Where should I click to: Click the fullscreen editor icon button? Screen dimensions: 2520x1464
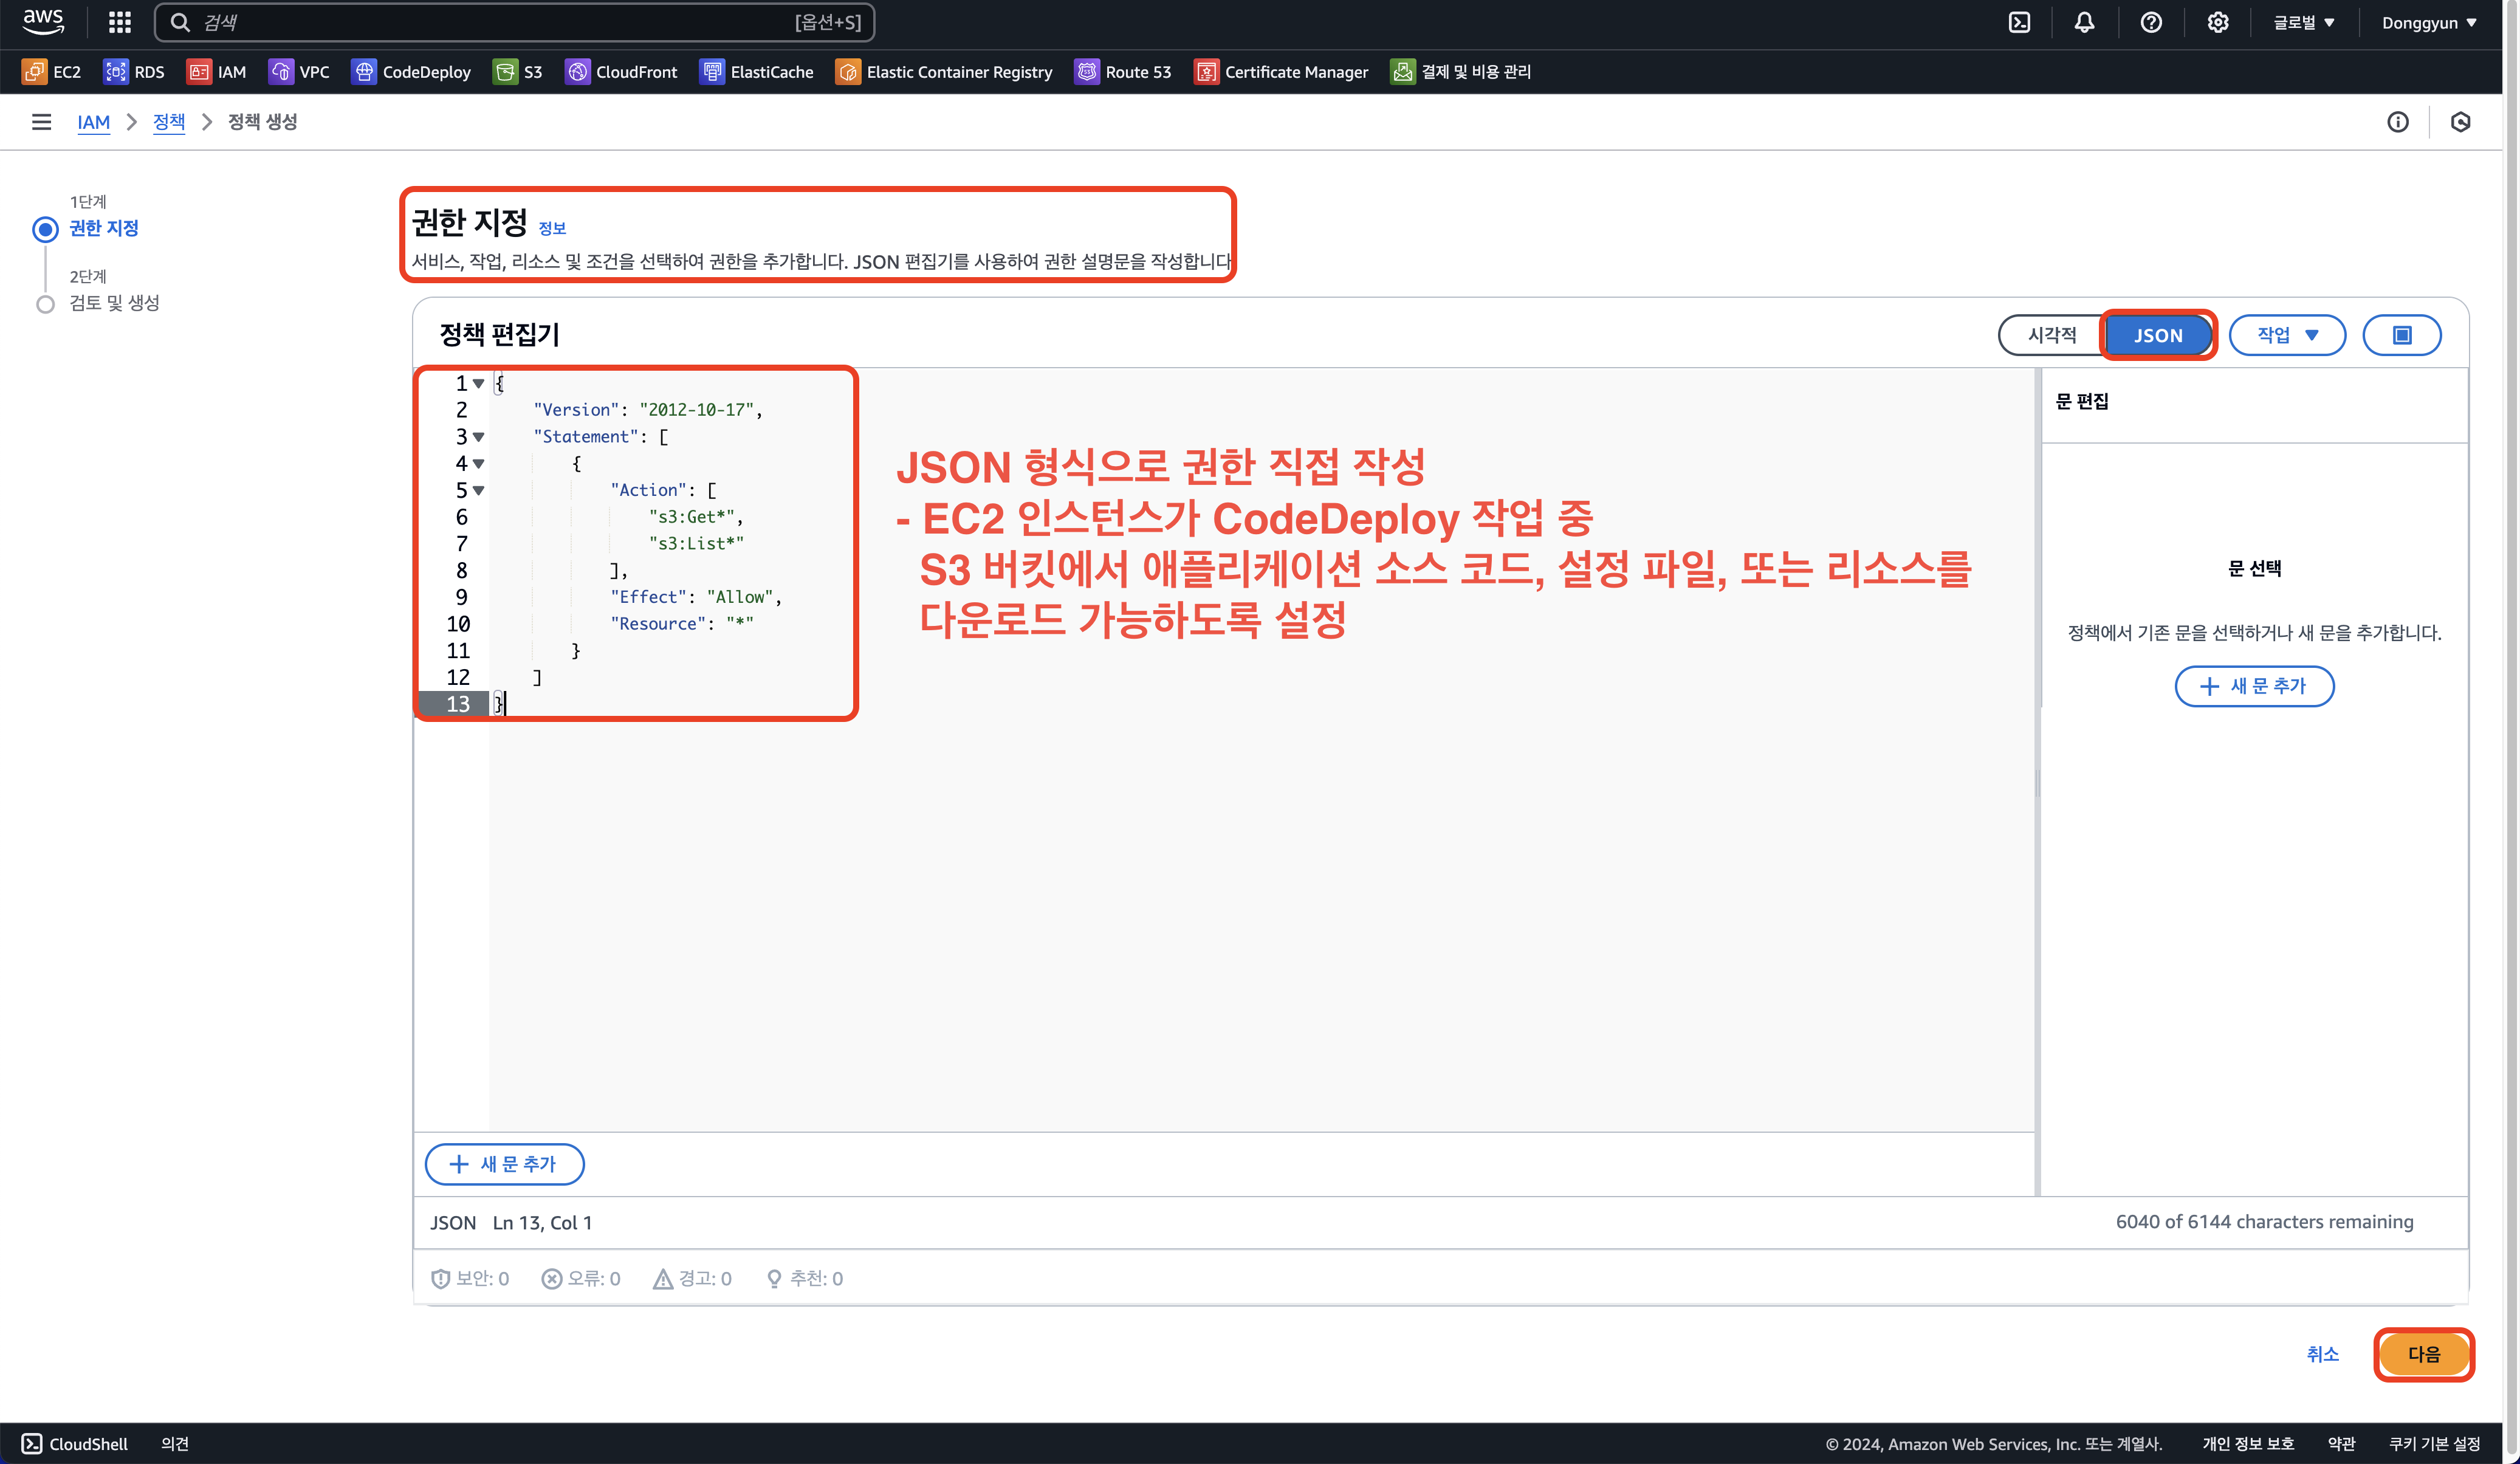pyautogui.click(x=2401, y=335)
